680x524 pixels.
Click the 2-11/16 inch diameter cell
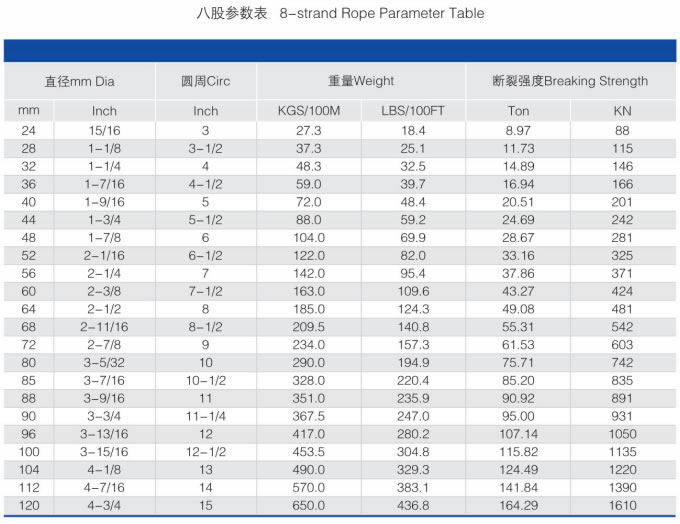[104, 327]
